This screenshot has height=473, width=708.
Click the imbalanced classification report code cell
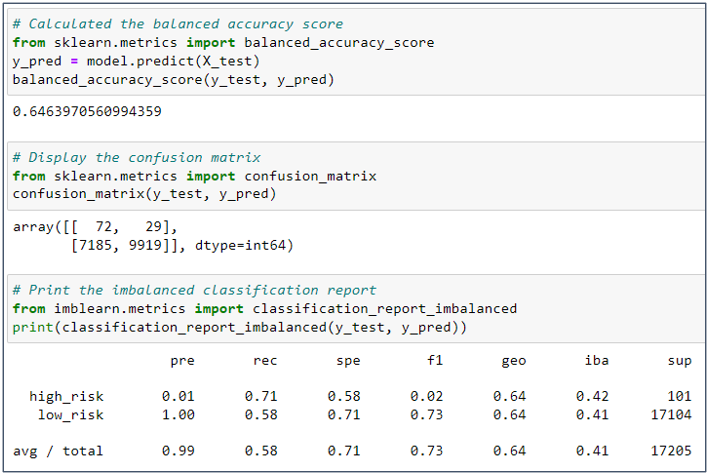click(x=357, y=308)
